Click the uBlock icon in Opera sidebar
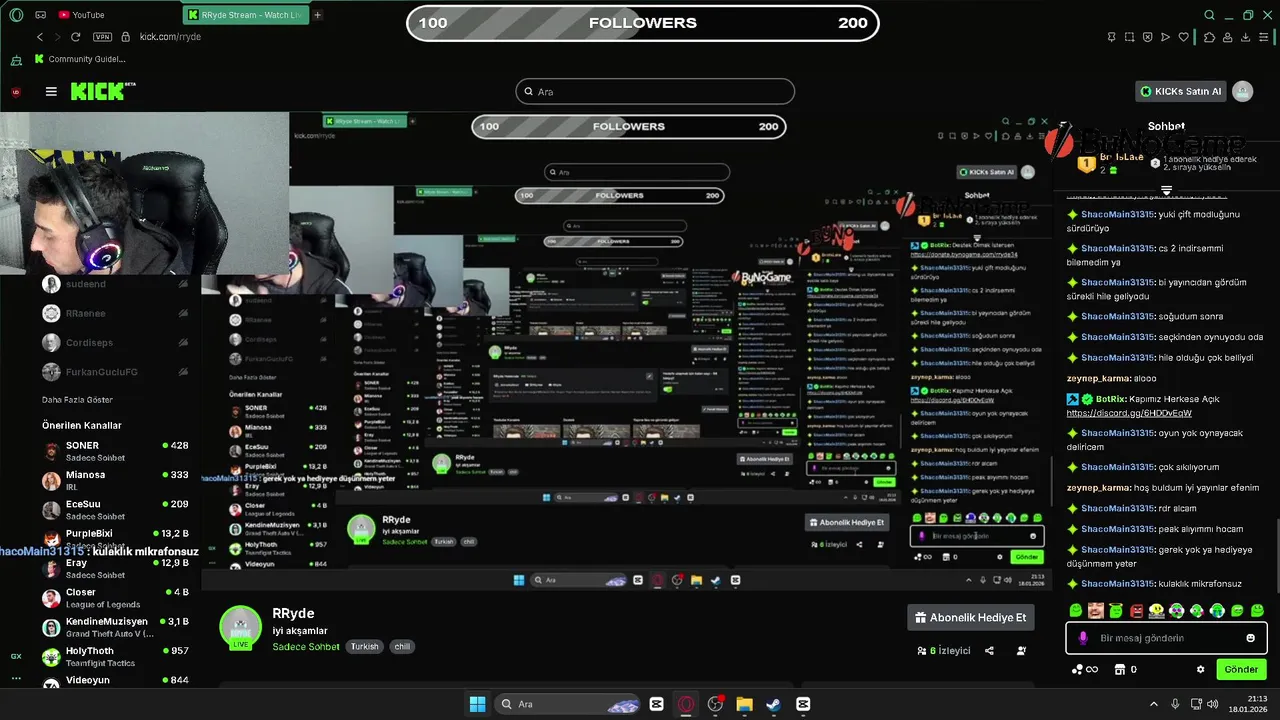 coord(16,92)
